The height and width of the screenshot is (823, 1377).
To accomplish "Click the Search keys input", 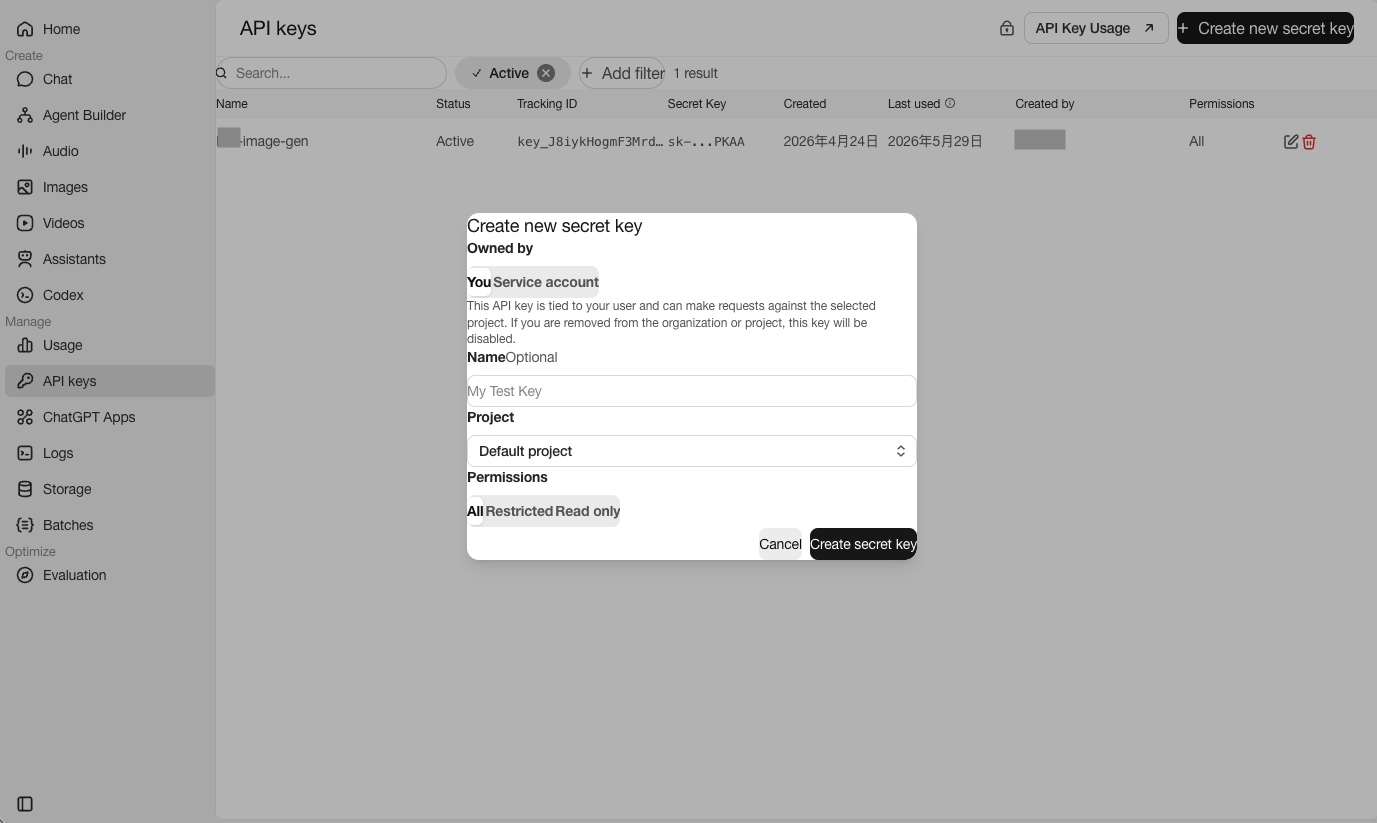I will point(331,73).
